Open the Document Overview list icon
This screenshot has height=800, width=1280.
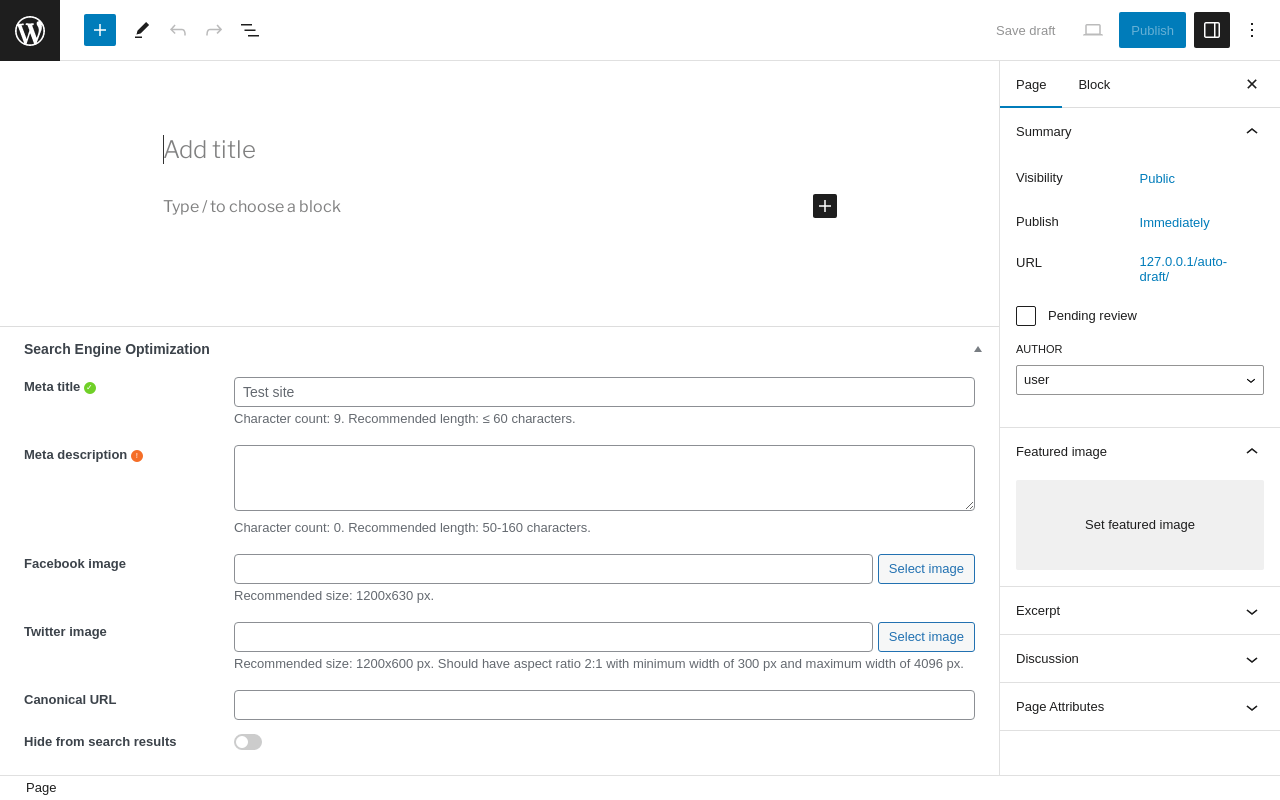250,30
